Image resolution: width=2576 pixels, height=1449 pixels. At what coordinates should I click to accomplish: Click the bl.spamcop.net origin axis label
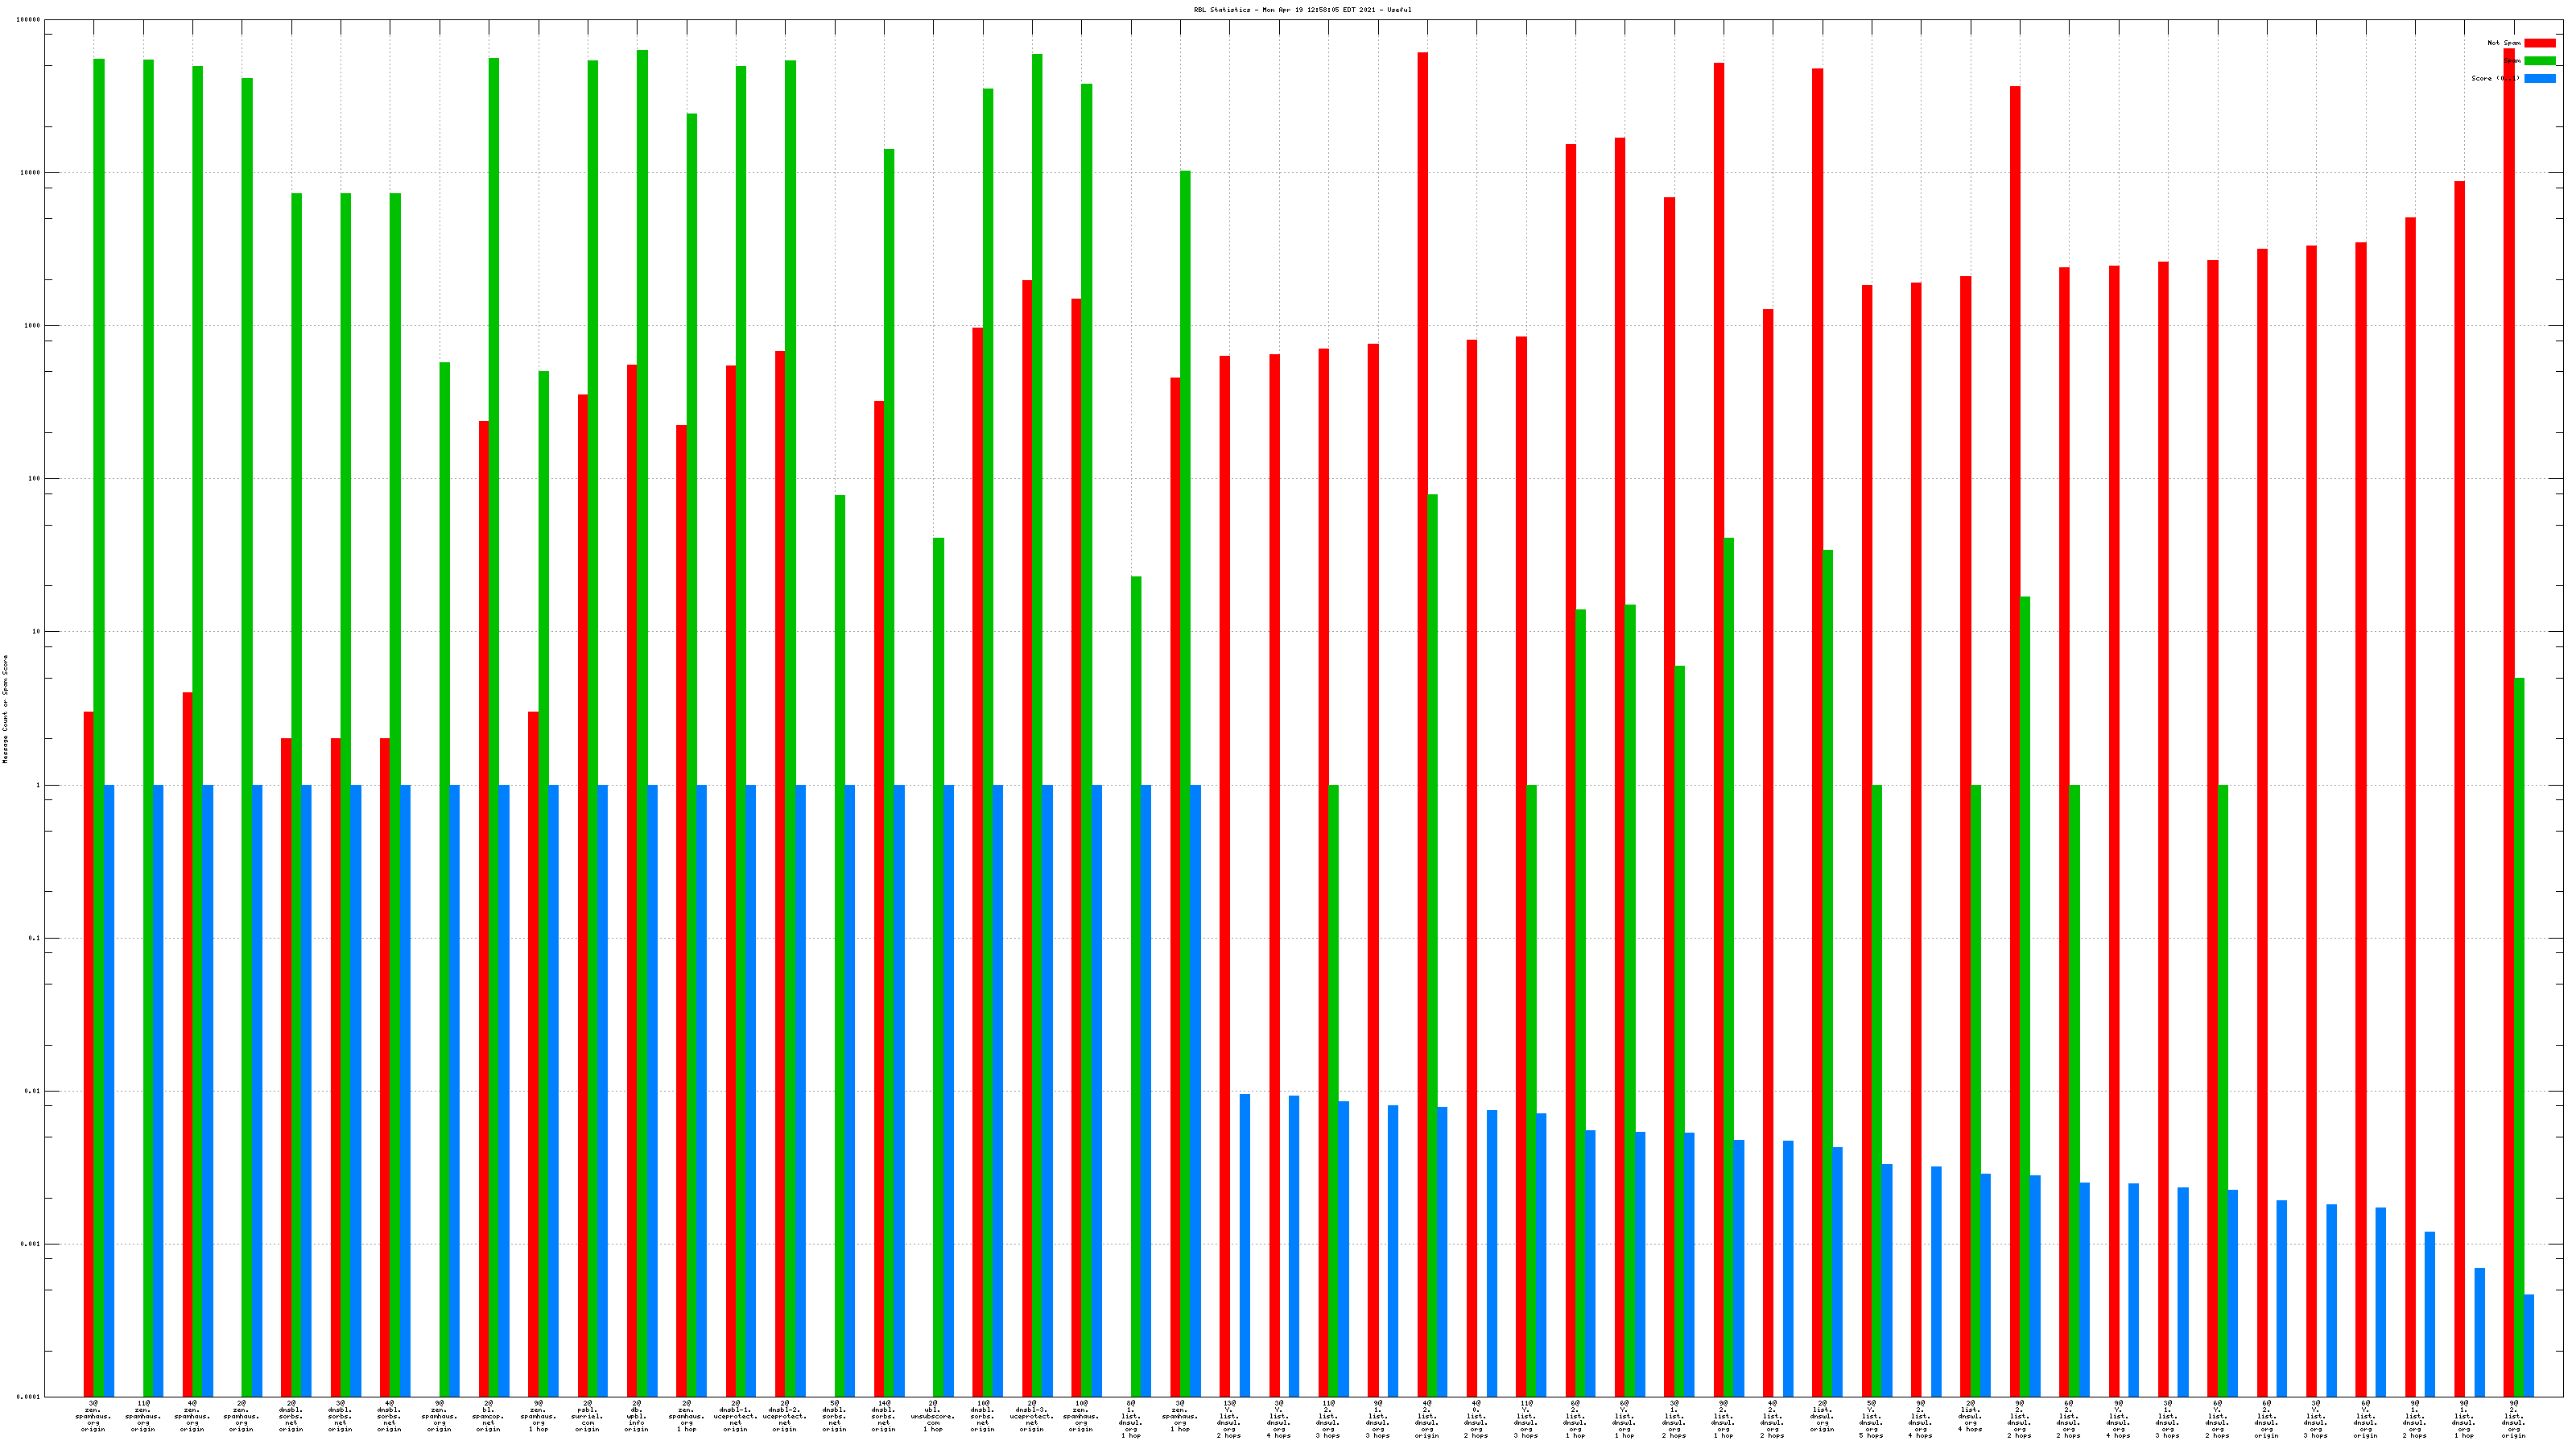488,1416
